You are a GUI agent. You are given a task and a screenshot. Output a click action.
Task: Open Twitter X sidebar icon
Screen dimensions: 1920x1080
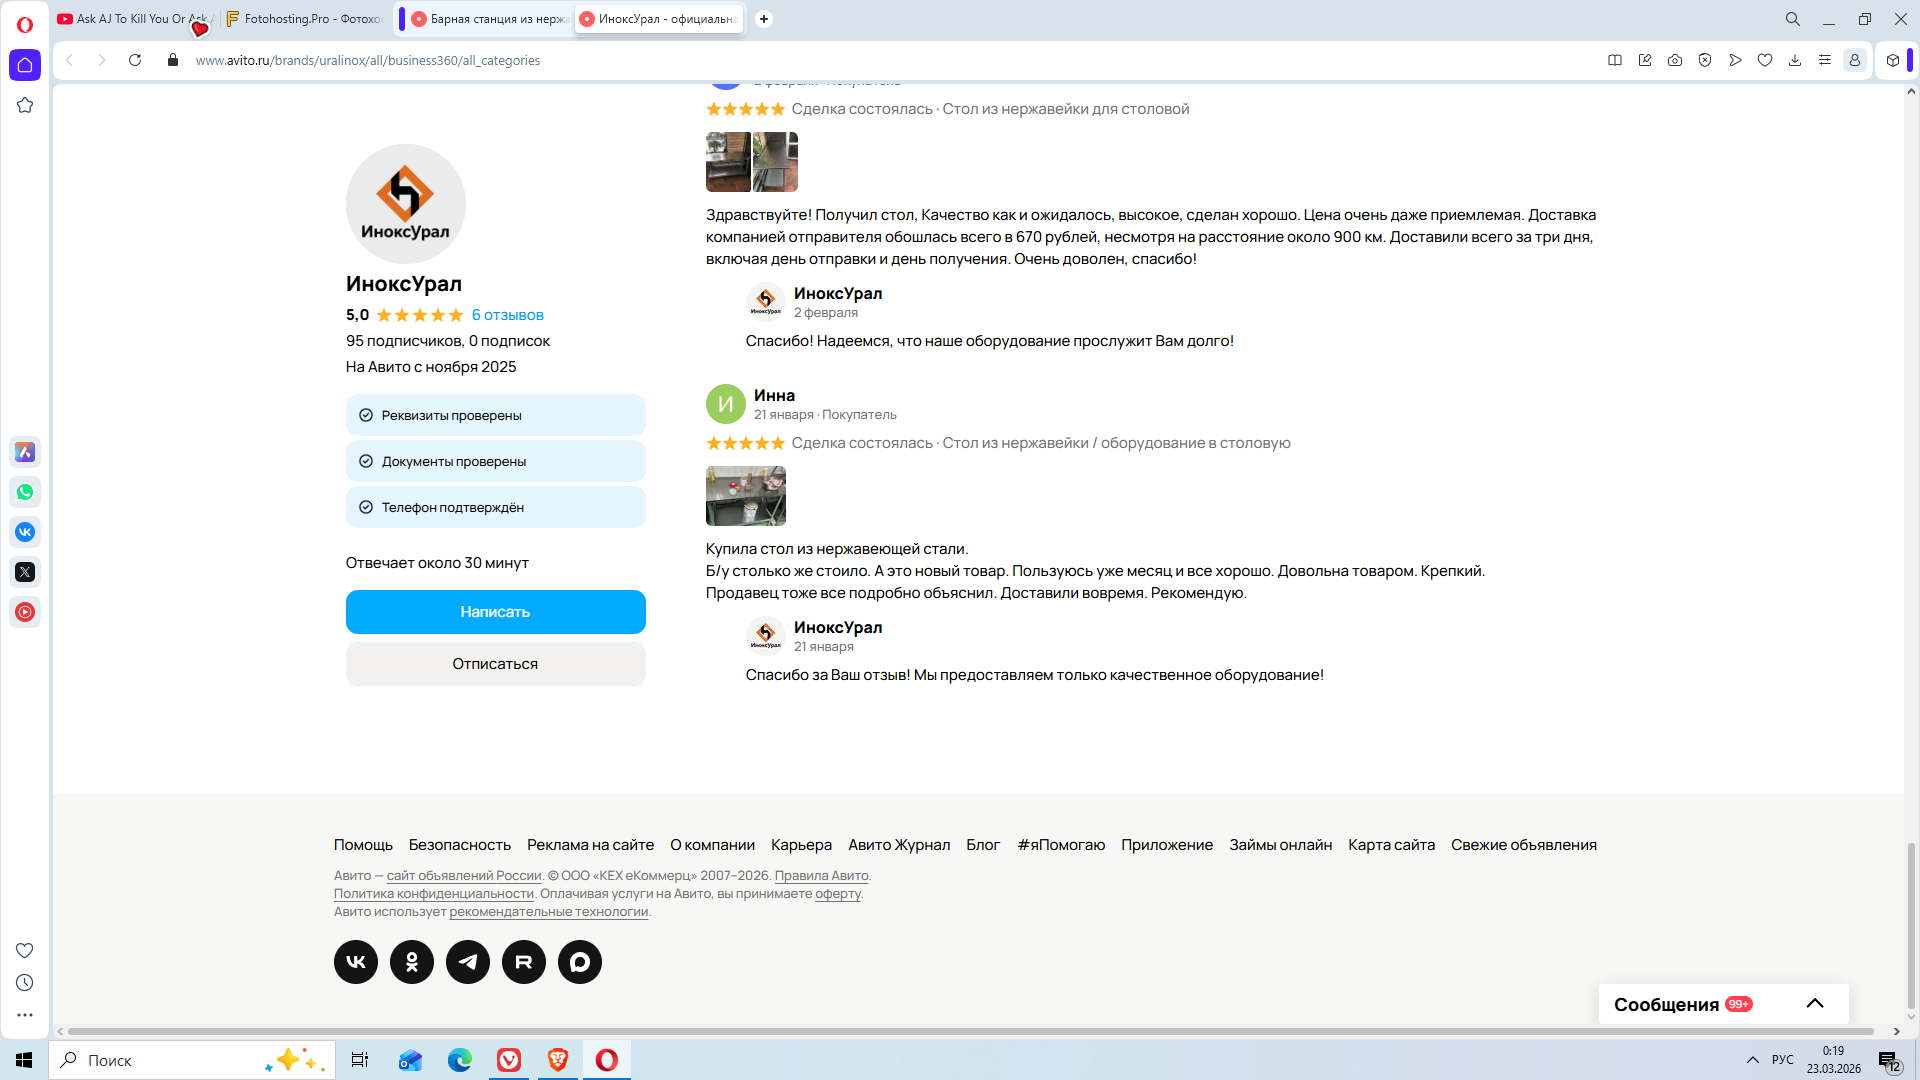click(x=25, y=572)
